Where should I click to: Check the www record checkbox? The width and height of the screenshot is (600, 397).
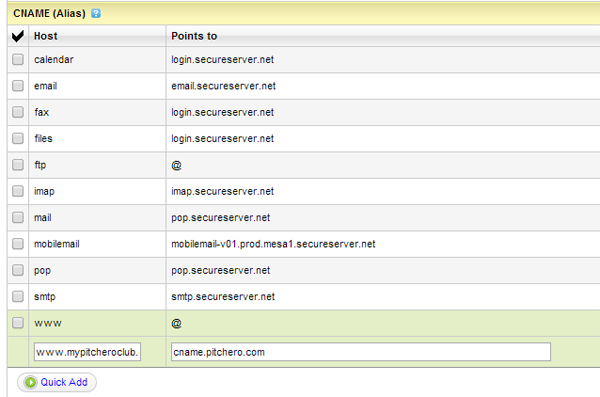coord(18,323)
